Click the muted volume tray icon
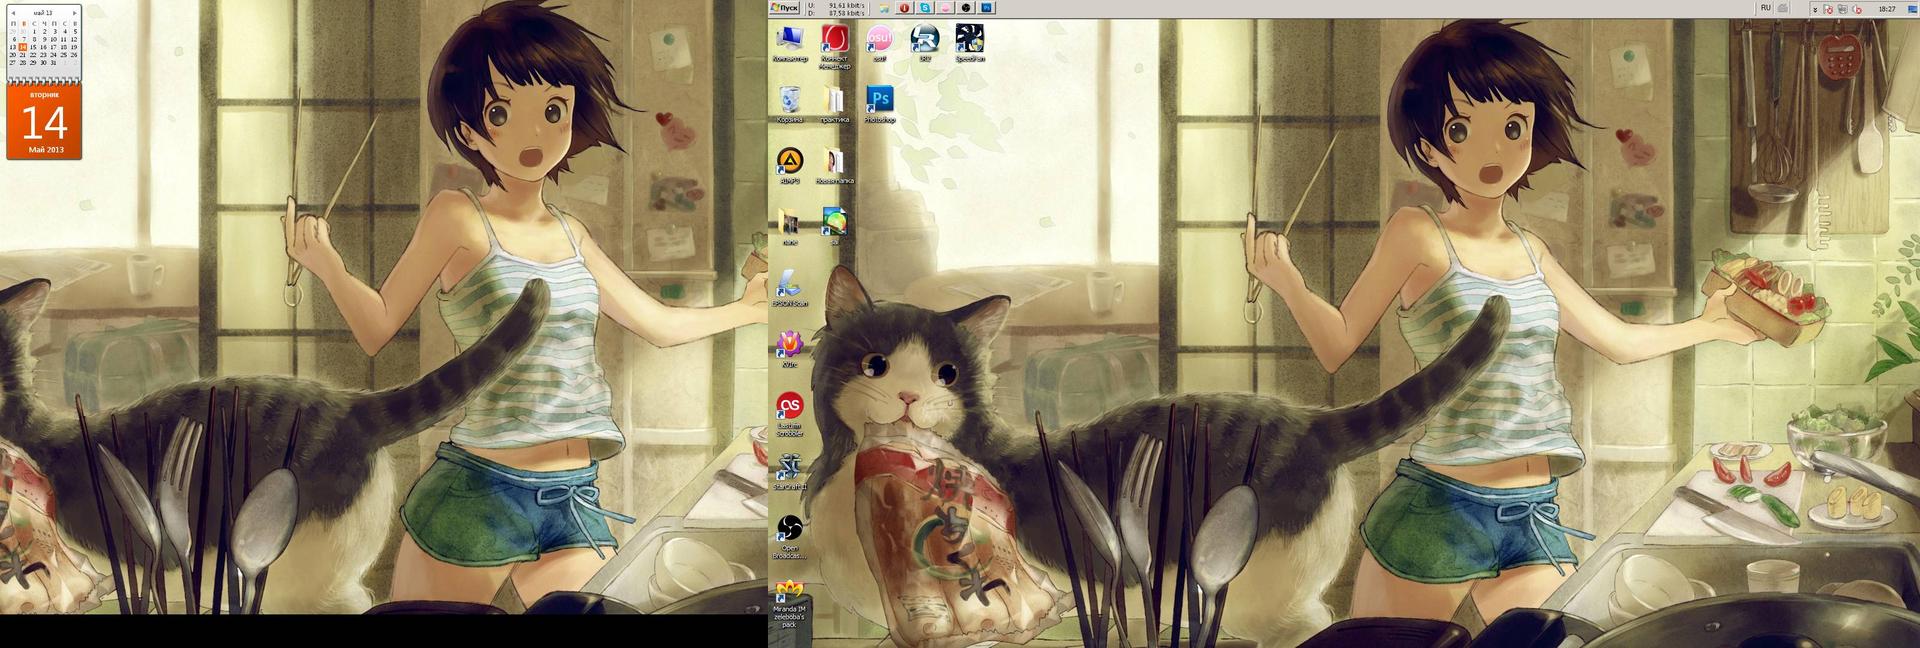1920x648 pixels. click(1857, 9)
